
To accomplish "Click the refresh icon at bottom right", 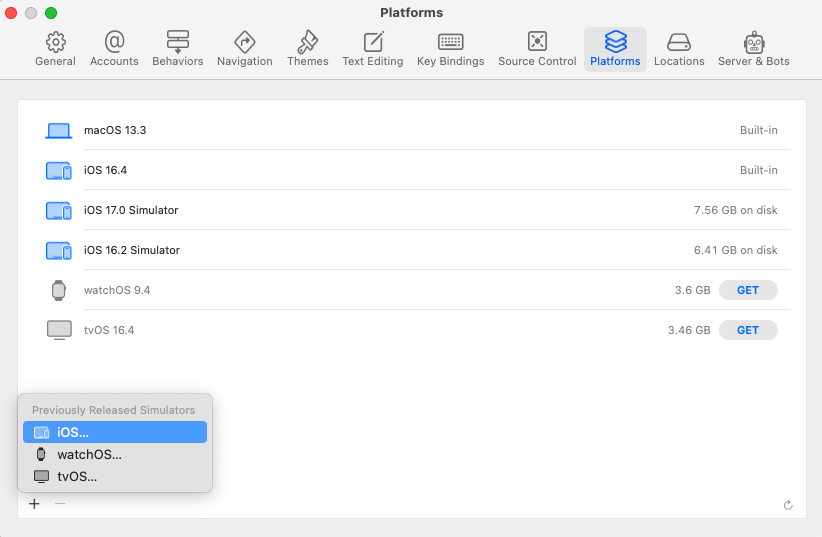I will [x=788, y=505].
